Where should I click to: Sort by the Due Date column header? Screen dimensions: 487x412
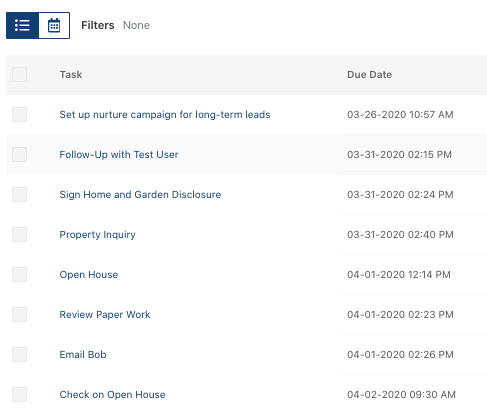tap(369, 75)
